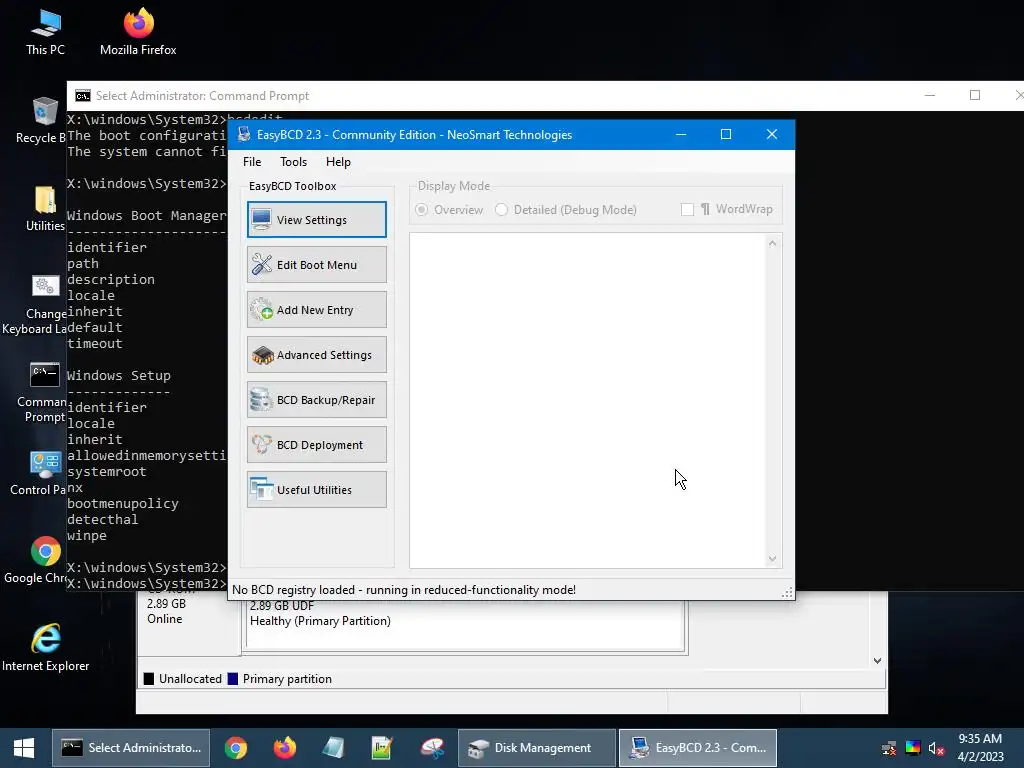Click 'Windows Setup' text in Command Prompt

point(119,376)
